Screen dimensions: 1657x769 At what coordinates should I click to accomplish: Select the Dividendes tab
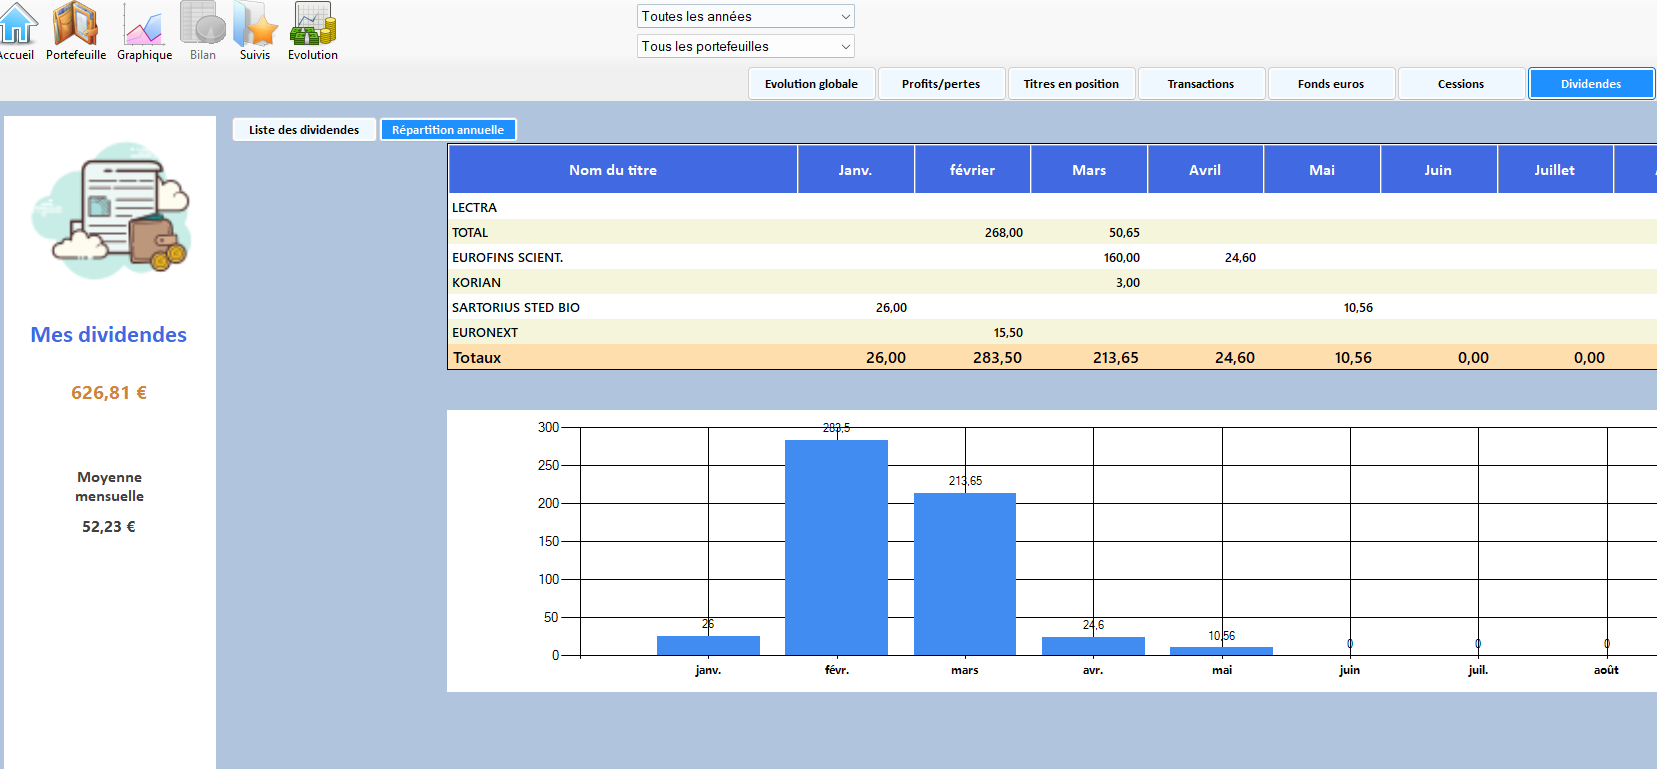pyautogui.click(x=1591, y=84)
